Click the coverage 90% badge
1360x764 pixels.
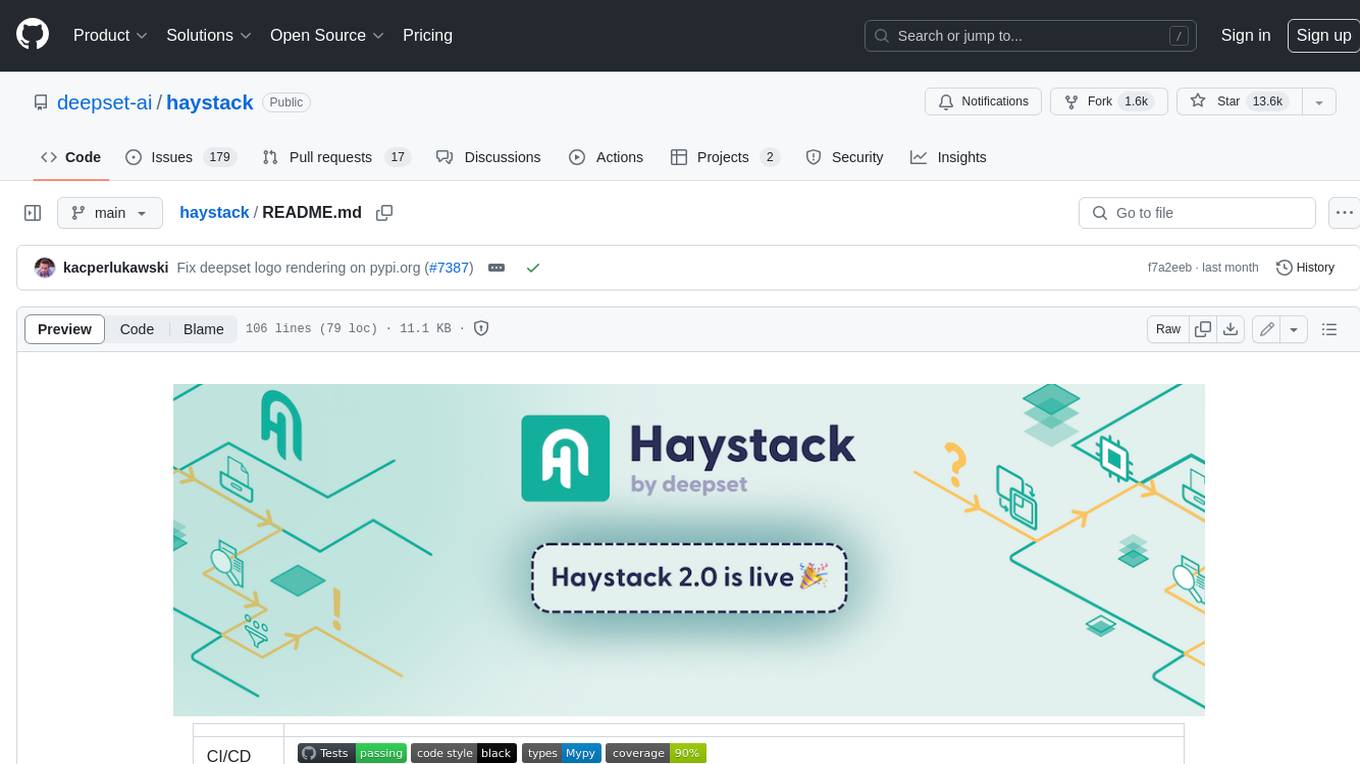[x=656, y=753]
